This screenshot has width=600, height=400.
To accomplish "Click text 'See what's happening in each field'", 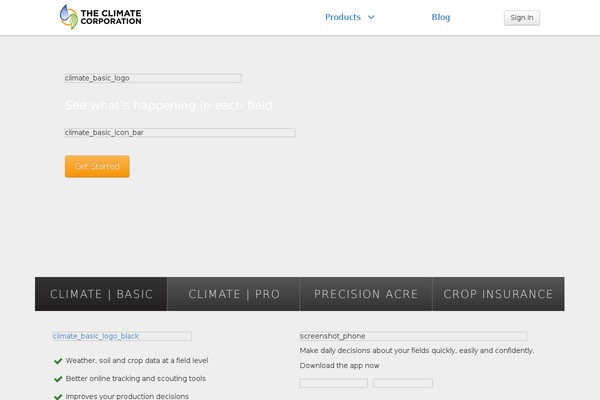I will coord(169,105).
